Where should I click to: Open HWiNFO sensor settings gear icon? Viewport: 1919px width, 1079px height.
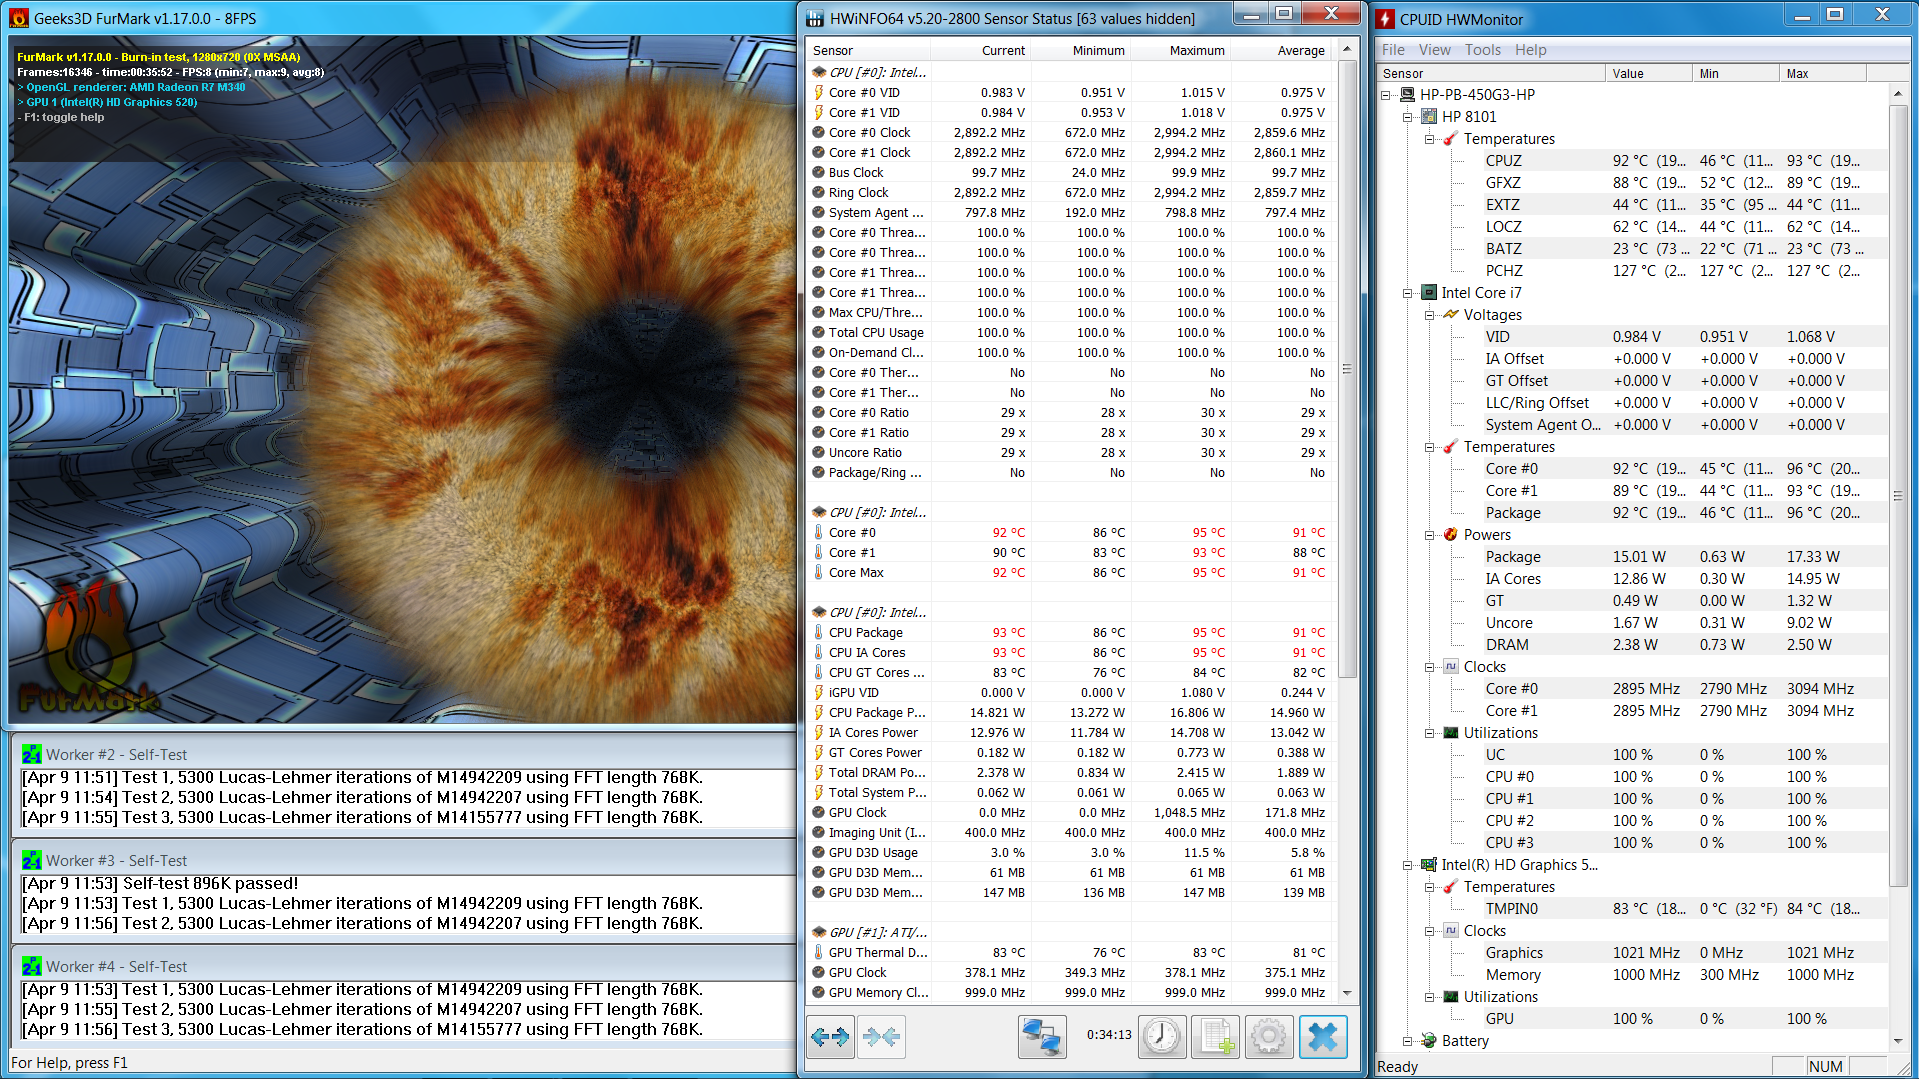1269,1037
